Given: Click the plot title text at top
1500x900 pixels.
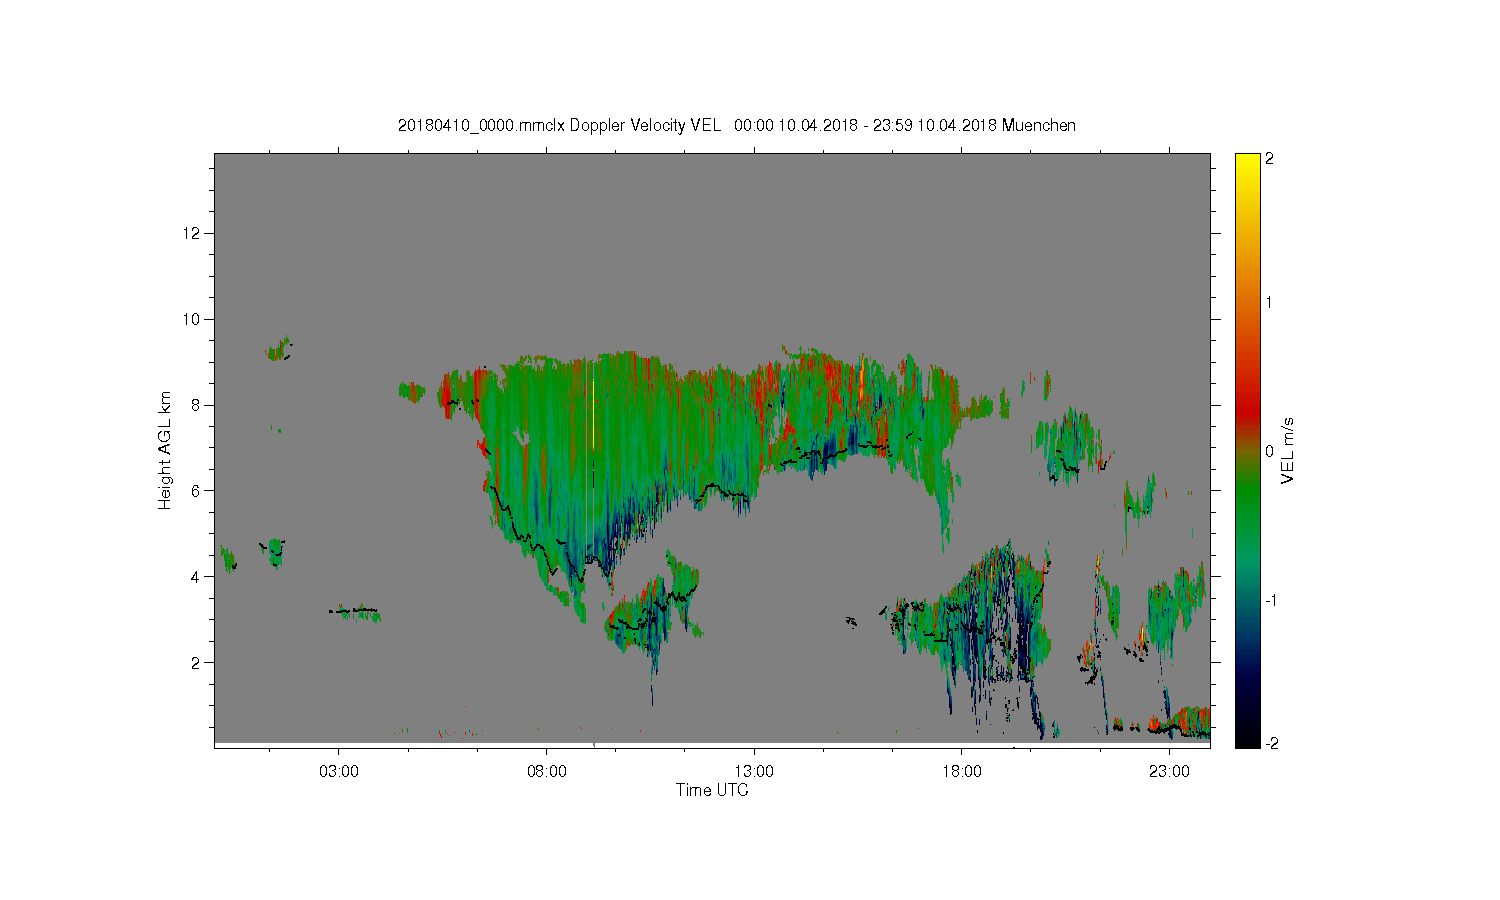Looking at the screenshot, I should coord(737,125).
